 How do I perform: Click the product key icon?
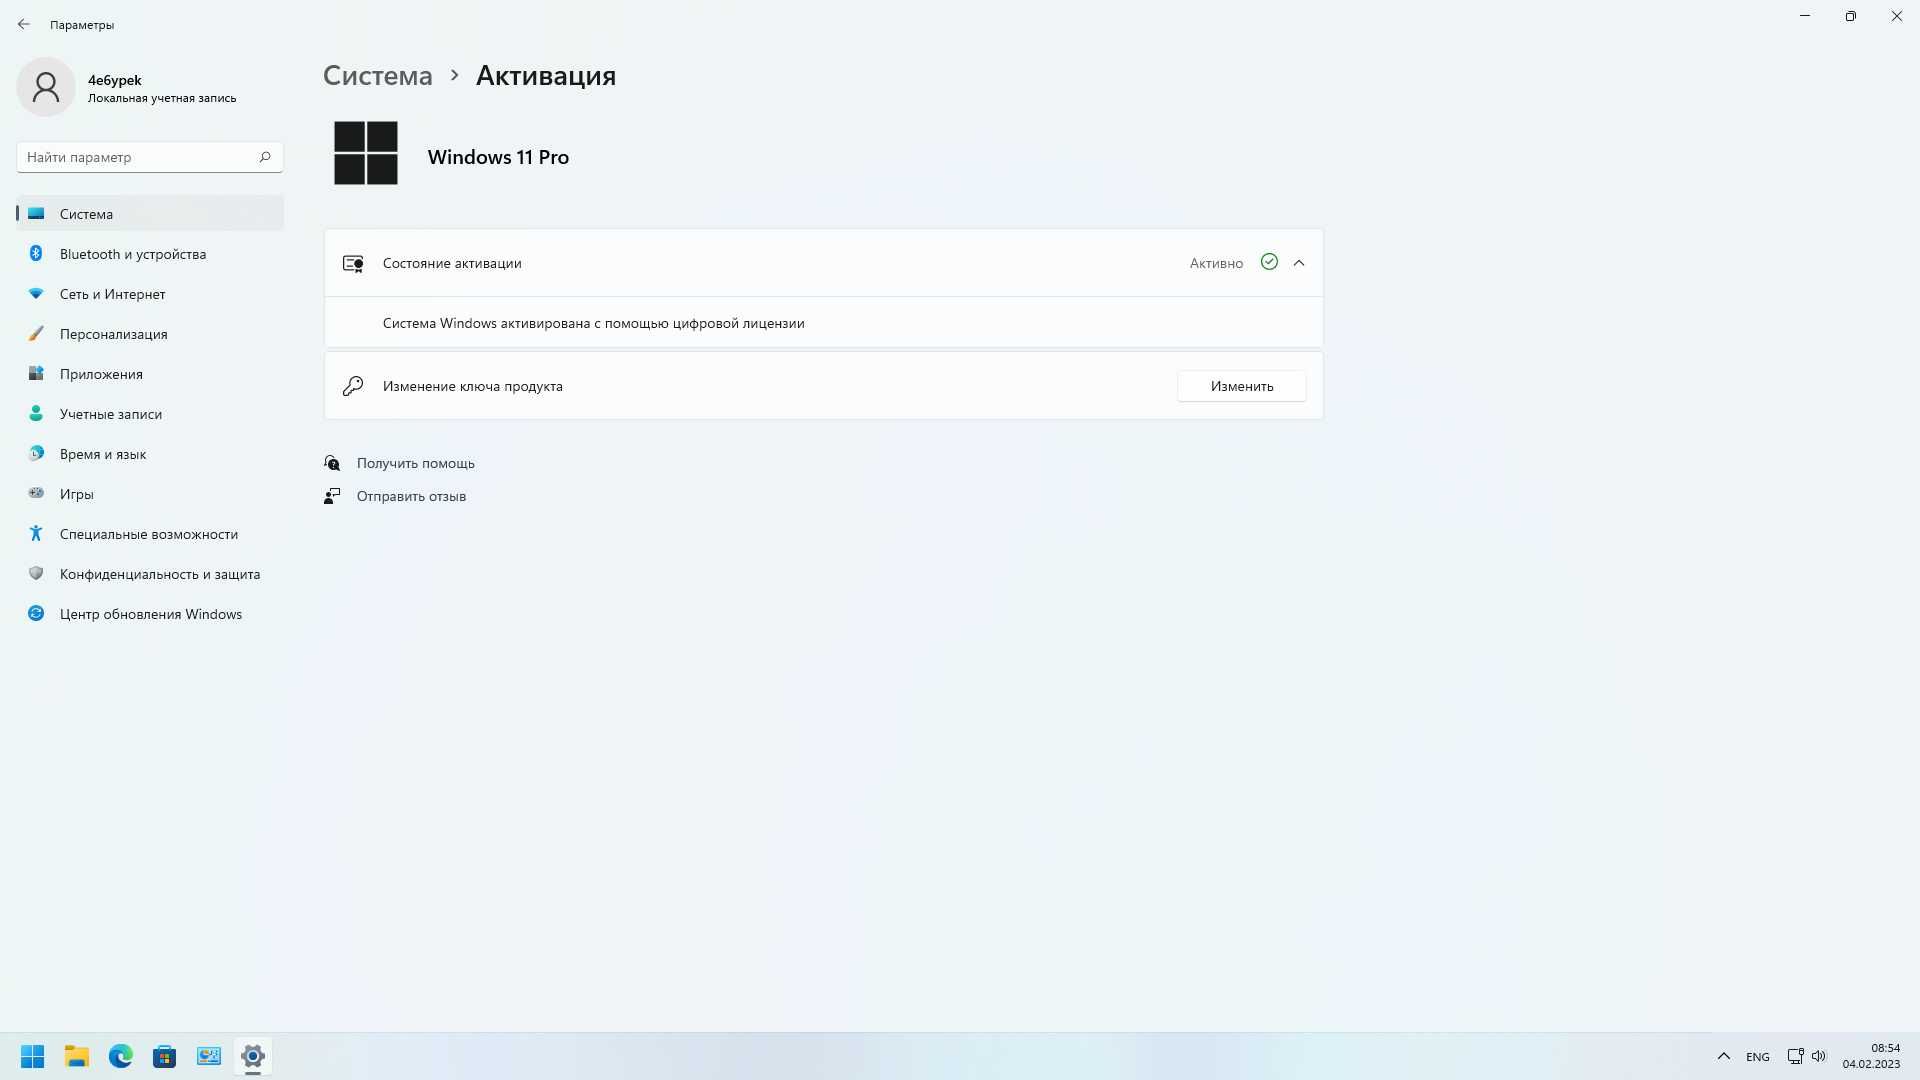click(x=353, y=386)
